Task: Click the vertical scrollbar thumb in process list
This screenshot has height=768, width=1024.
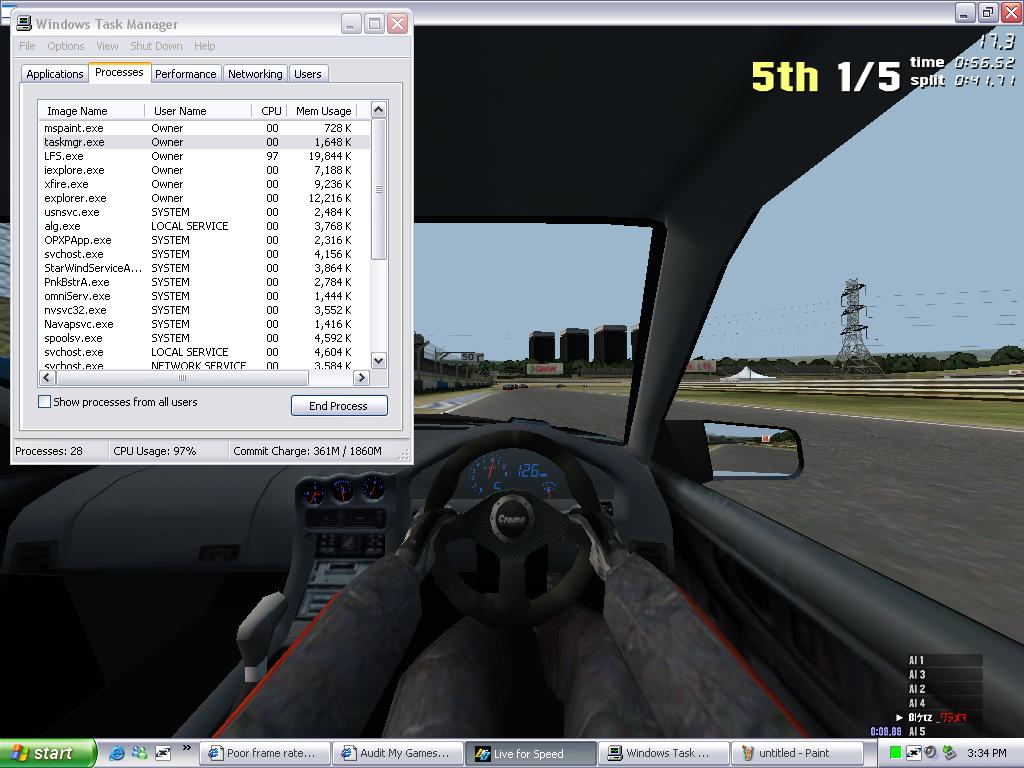Action: [379, 189]
